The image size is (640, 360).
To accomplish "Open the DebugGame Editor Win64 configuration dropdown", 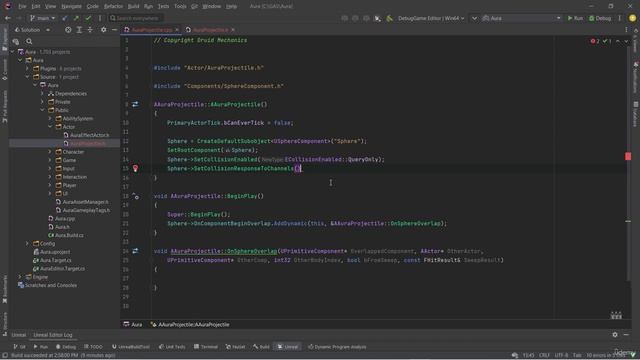I will [x=431, y=18].
